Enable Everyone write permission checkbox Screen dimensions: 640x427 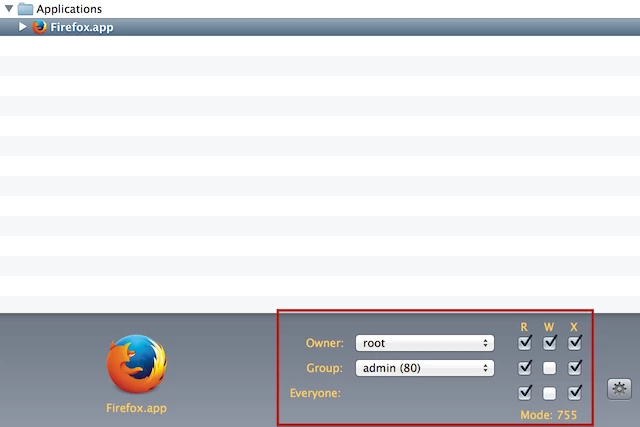(549, 394)
